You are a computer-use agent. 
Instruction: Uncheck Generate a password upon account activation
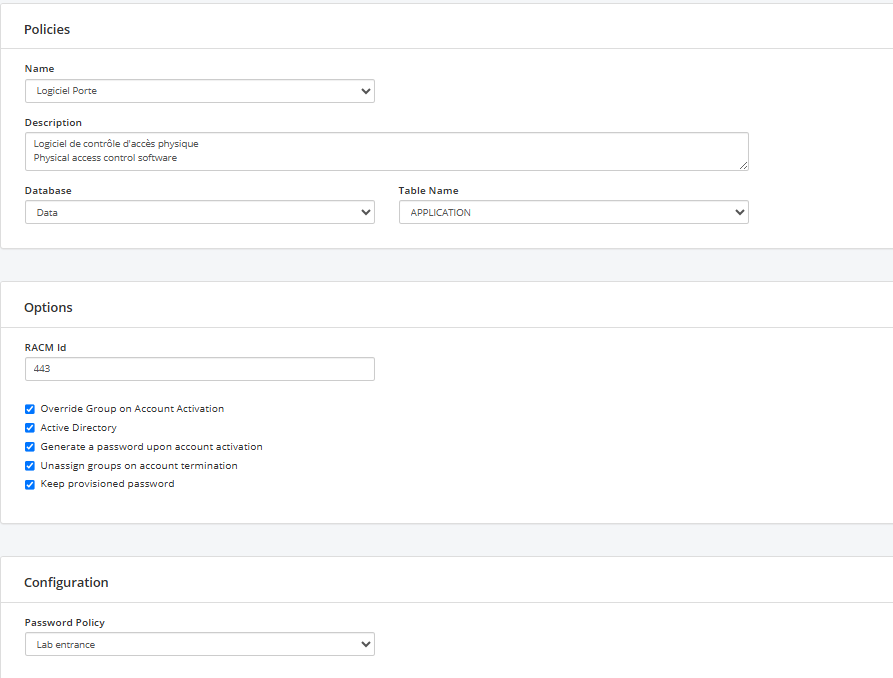tap(30, 447)
